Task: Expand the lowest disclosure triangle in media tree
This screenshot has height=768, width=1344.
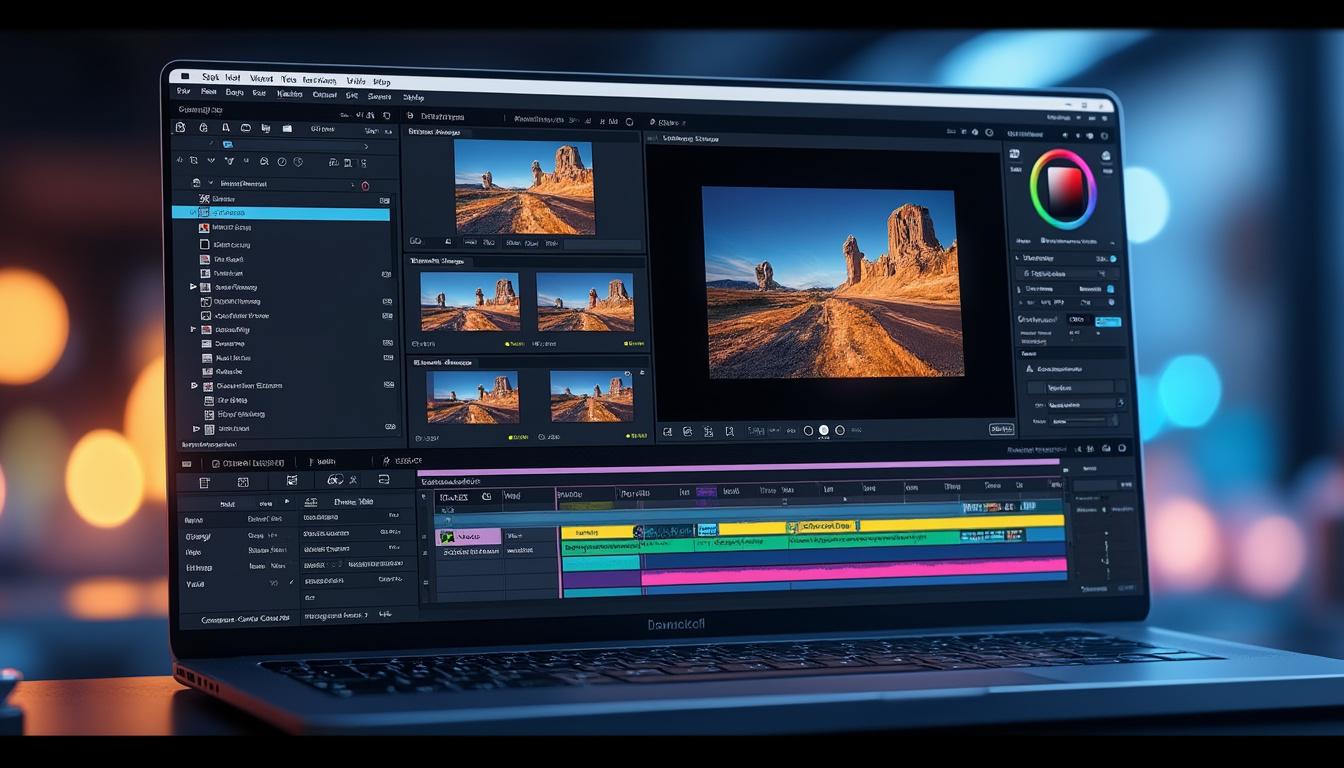Action: 196,428
